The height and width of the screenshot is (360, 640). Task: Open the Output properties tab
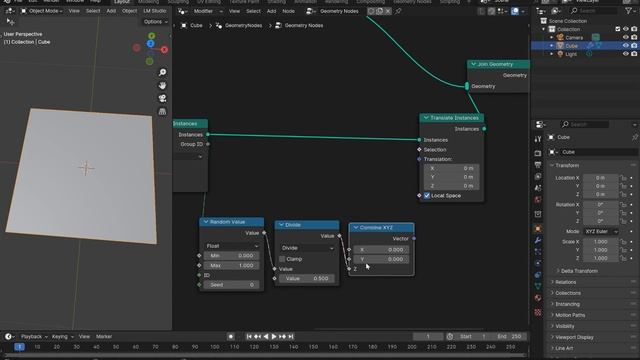click(538, 165)
